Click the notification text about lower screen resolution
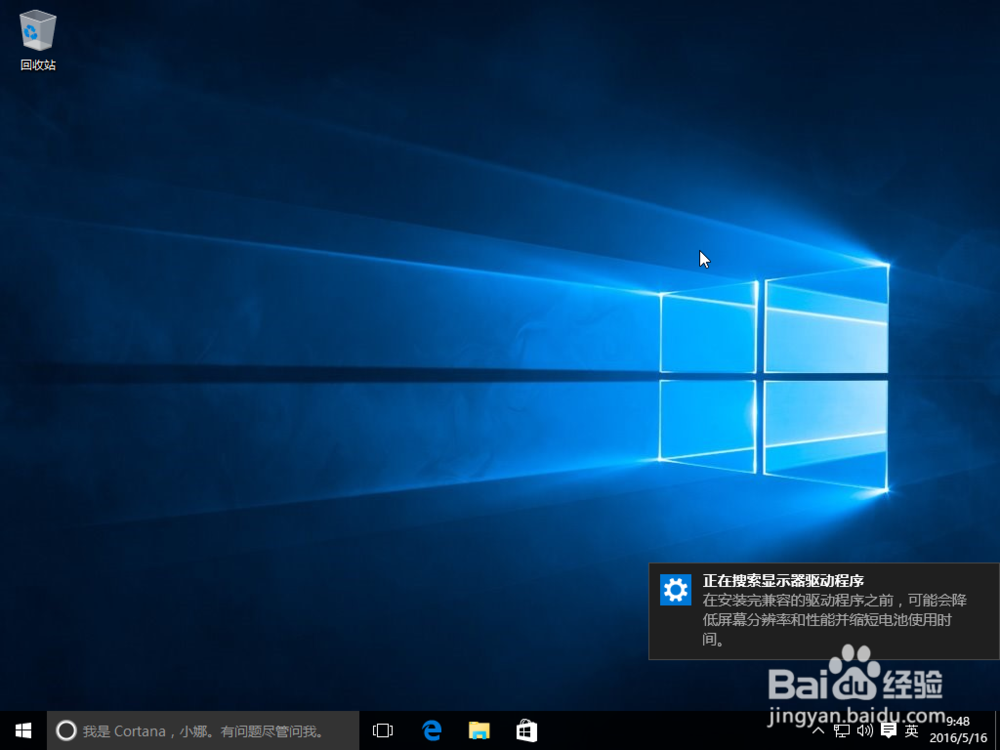The image size is (1000, 750). click(834, 619)
